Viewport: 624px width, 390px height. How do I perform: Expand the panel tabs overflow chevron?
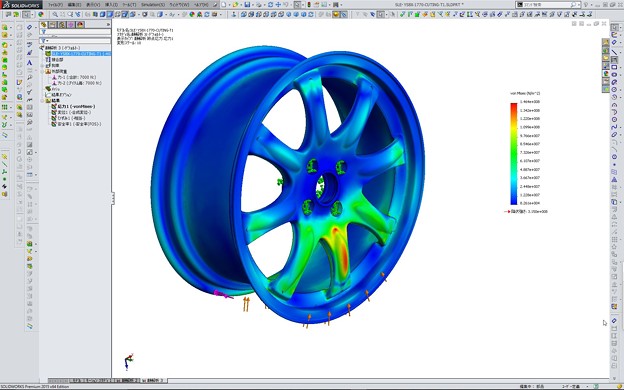point(108,25)
